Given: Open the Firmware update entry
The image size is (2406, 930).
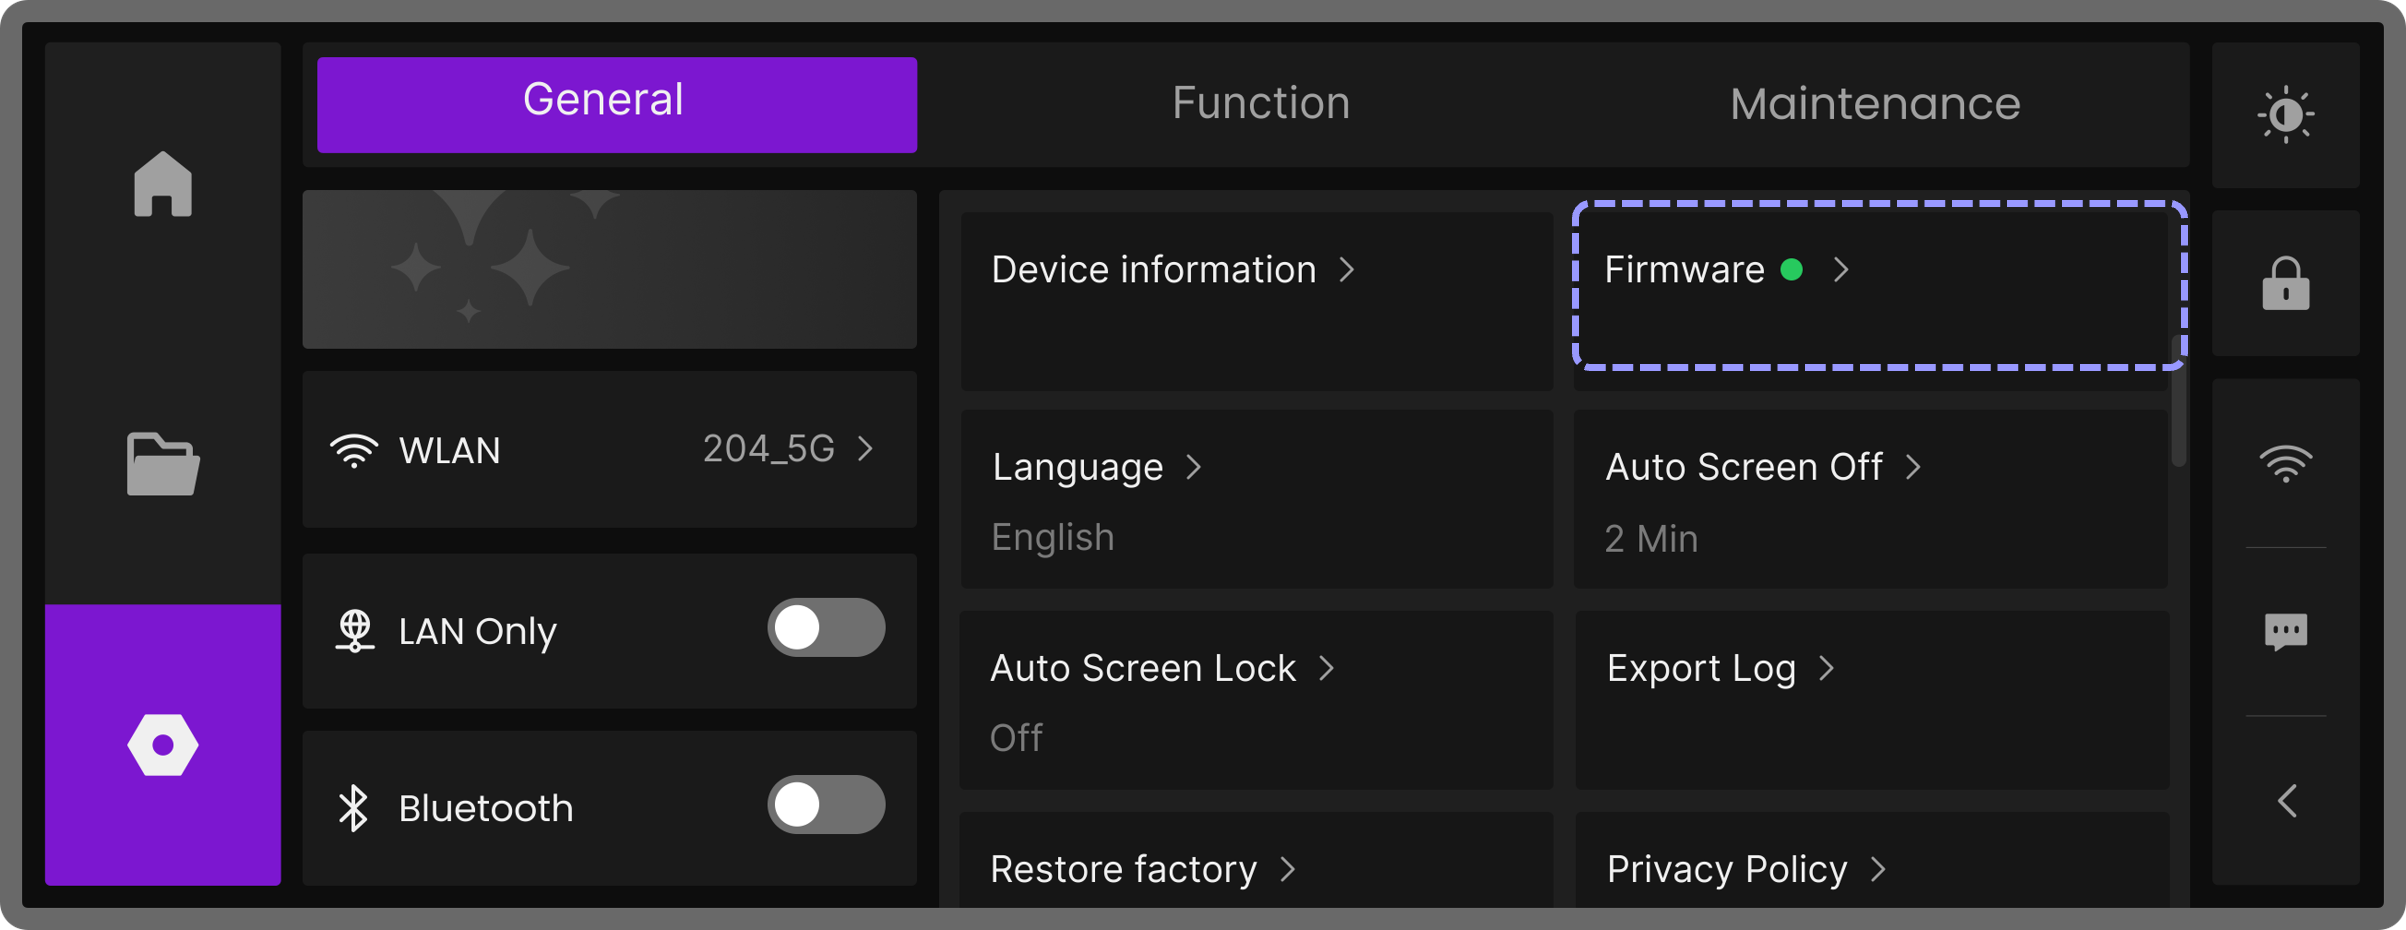Looking at the screenshot, I should point(1878,285).
